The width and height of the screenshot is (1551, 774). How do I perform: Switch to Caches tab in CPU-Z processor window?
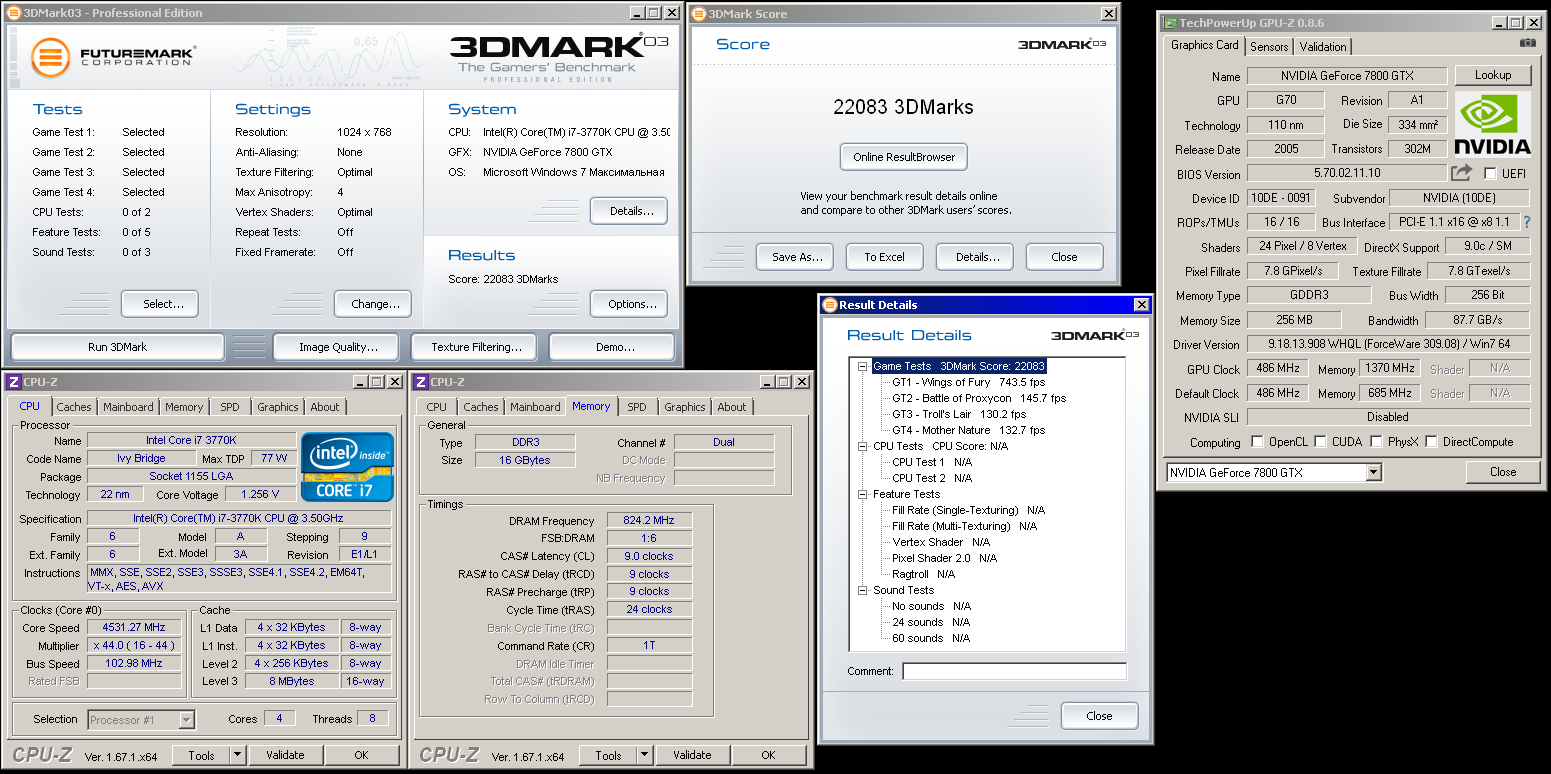[x=74, y=407]
